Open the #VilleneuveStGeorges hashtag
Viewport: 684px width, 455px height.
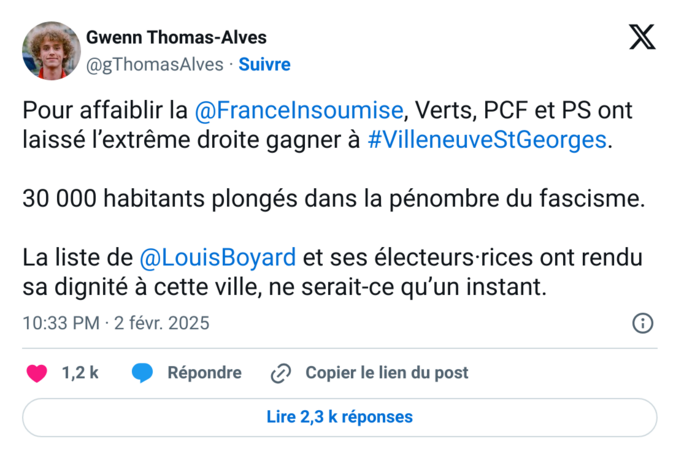pos(487,139)
